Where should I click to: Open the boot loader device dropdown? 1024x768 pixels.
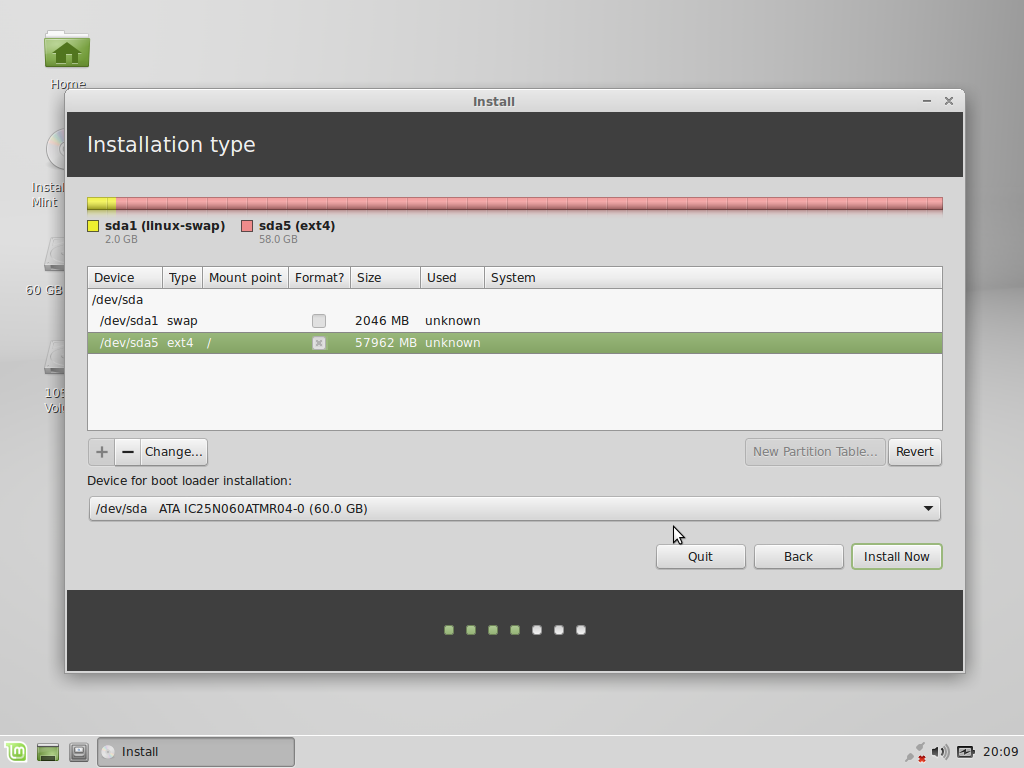(515, 509)
